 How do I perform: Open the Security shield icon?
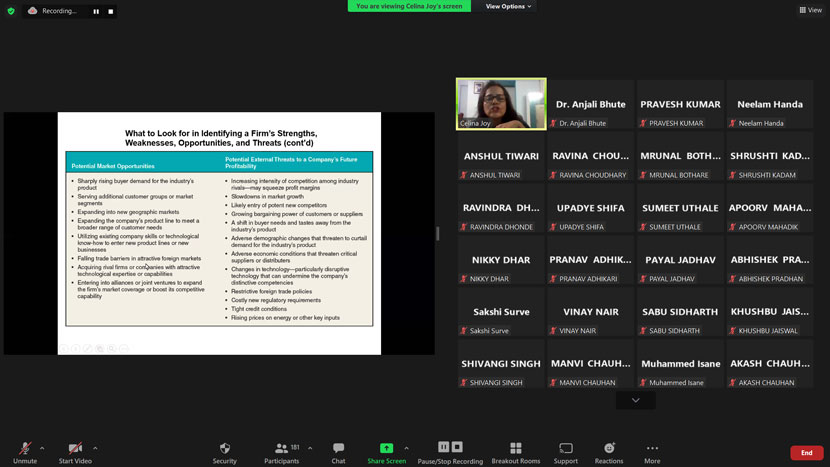tap(224, 449)
